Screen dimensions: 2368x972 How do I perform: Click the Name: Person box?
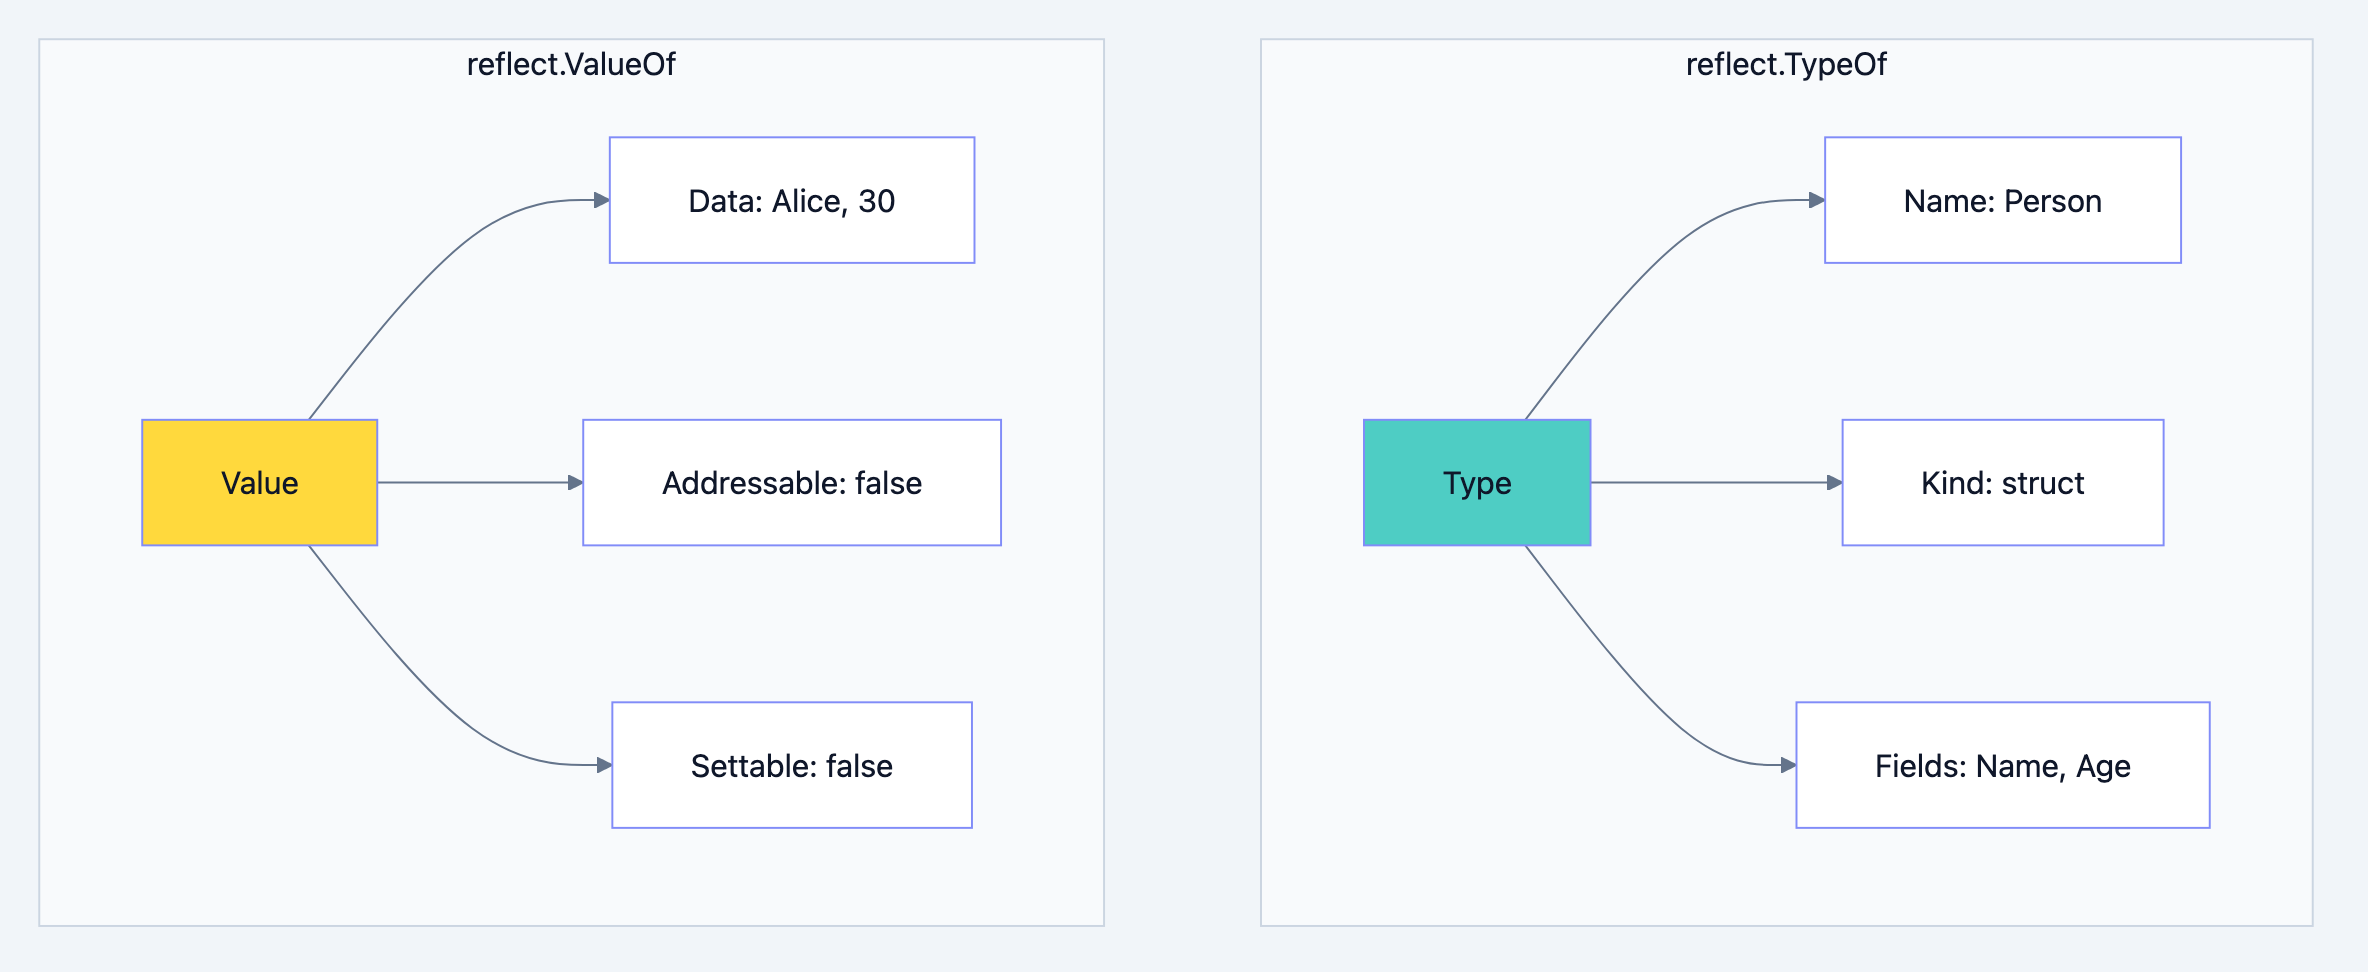(x=2002, y=200)
